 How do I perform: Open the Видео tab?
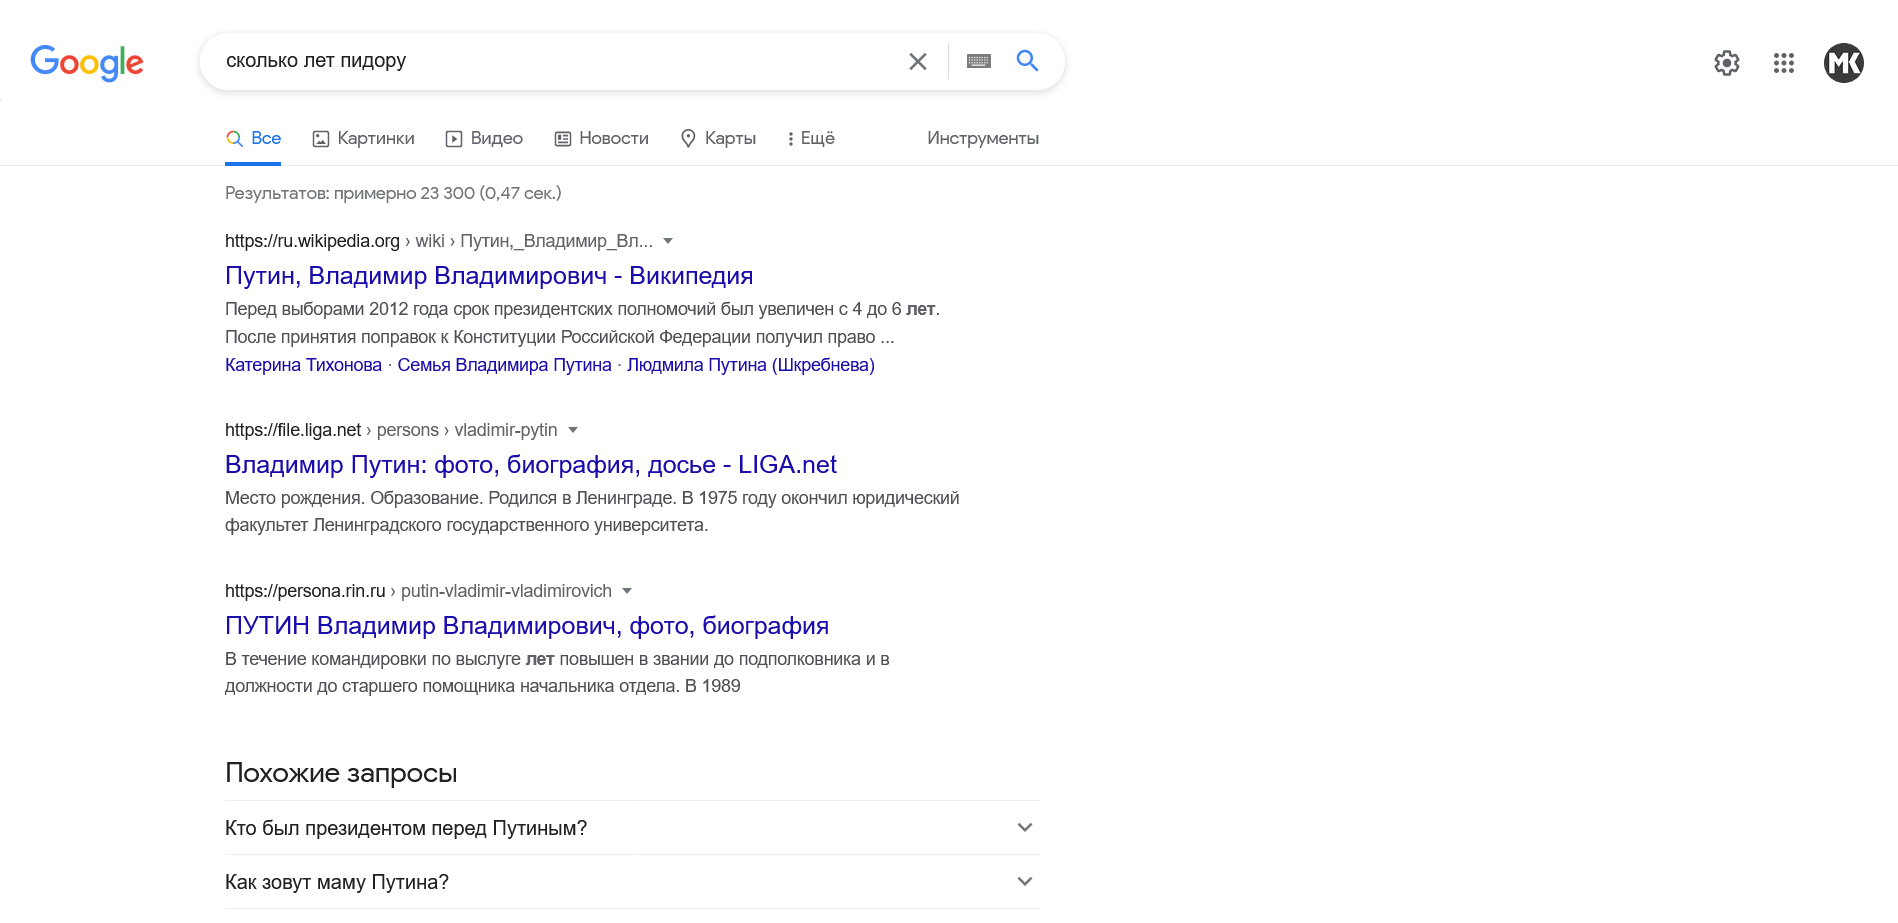tap(484, 138)
